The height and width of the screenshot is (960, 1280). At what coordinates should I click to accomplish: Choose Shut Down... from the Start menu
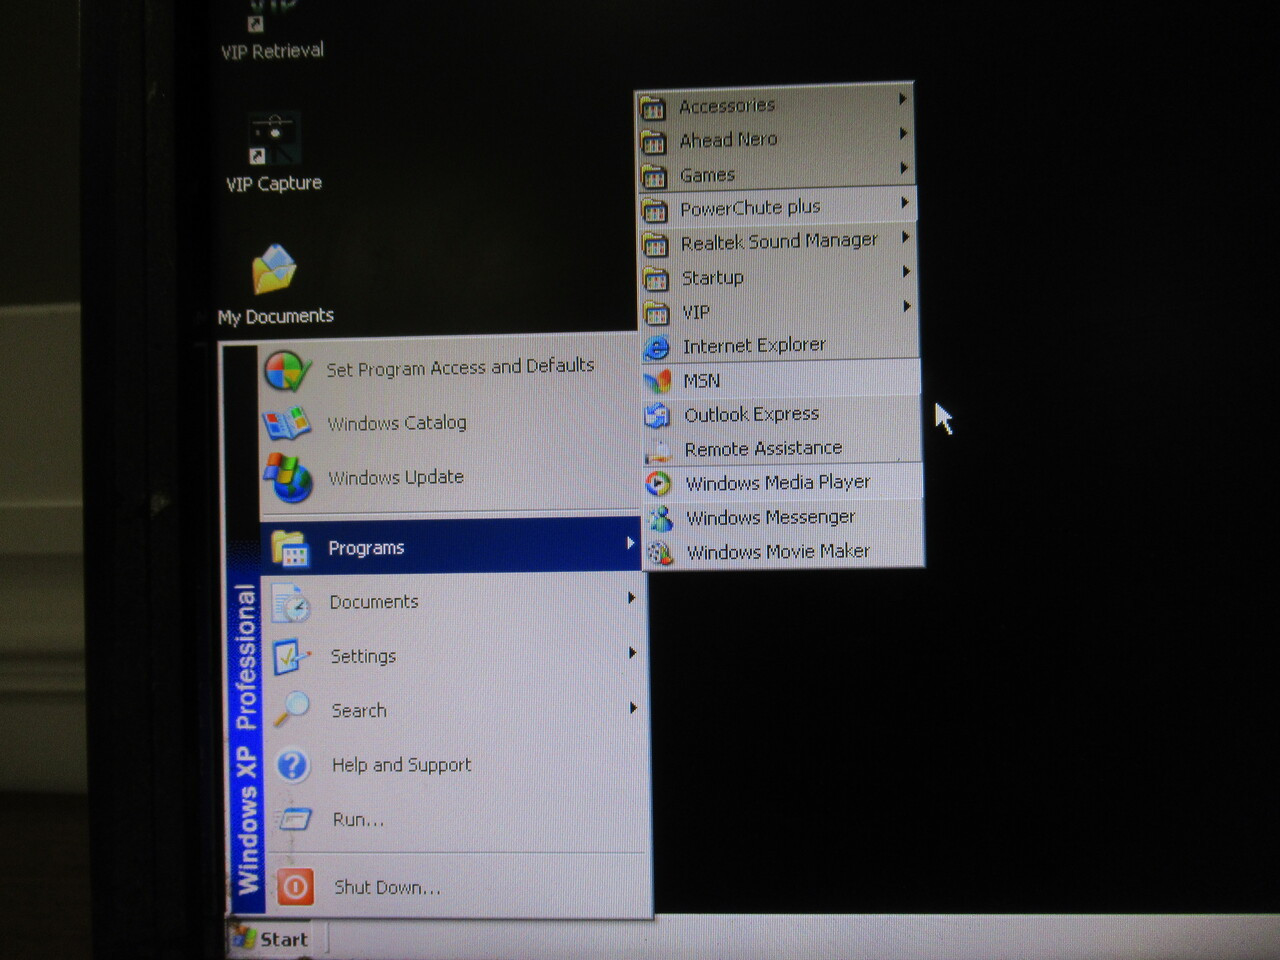458,887
